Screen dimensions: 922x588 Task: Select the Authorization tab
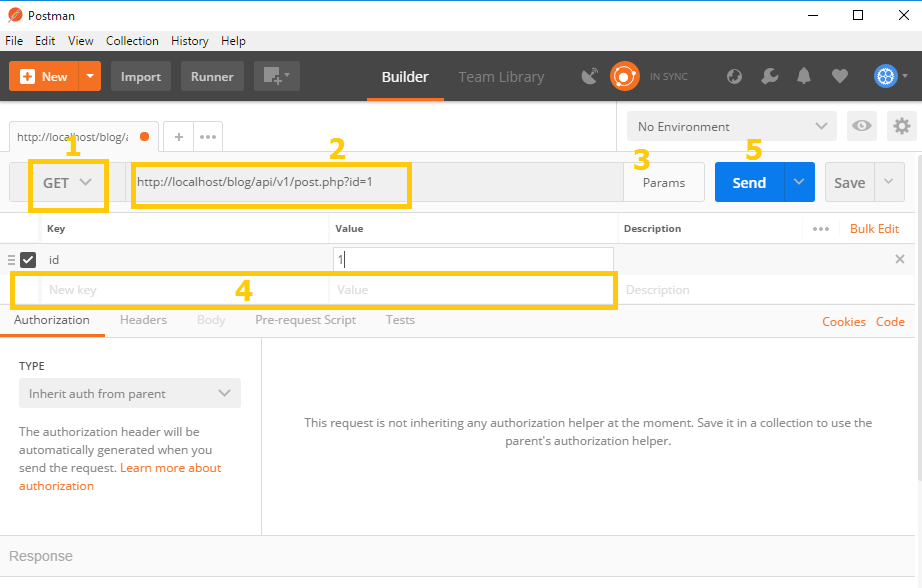[52, 320]
